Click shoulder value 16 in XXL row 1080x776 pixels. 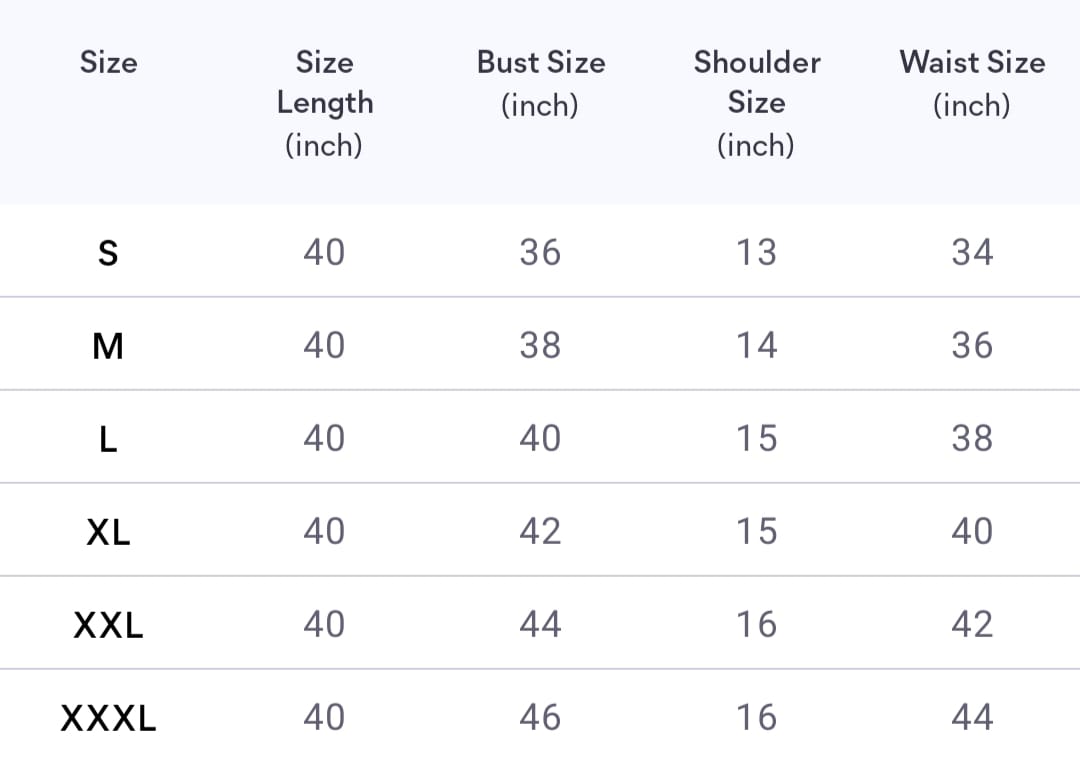pyautogui.click(x=756, y=624)
